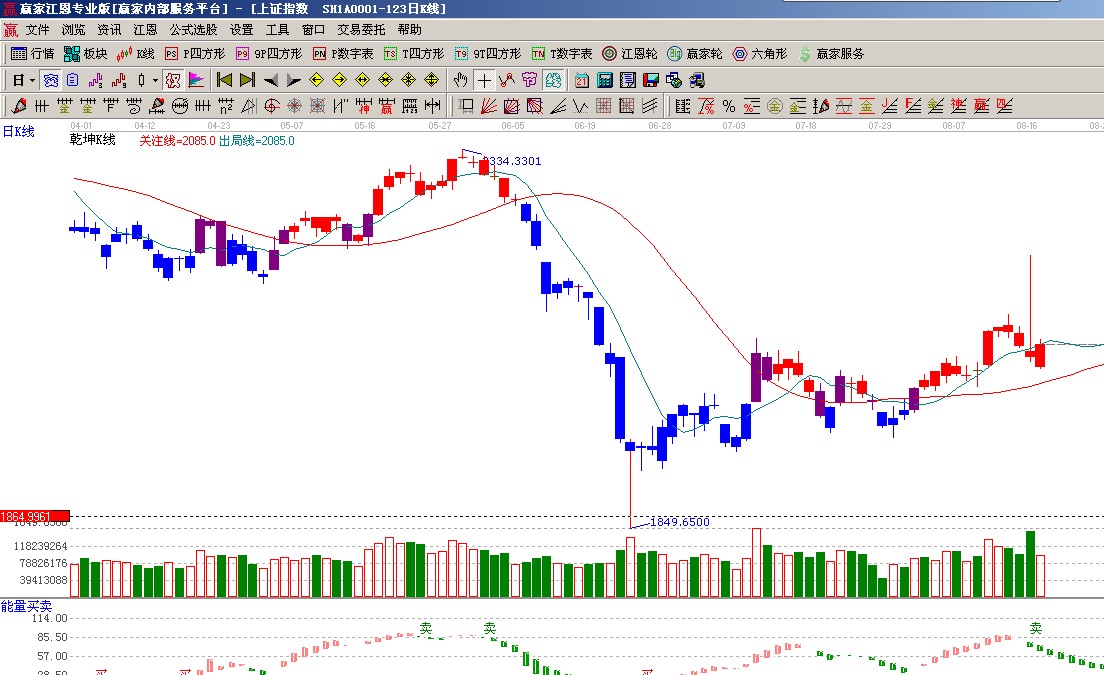
Task: Select the hand pan tool
Action: tap(460, 80)
